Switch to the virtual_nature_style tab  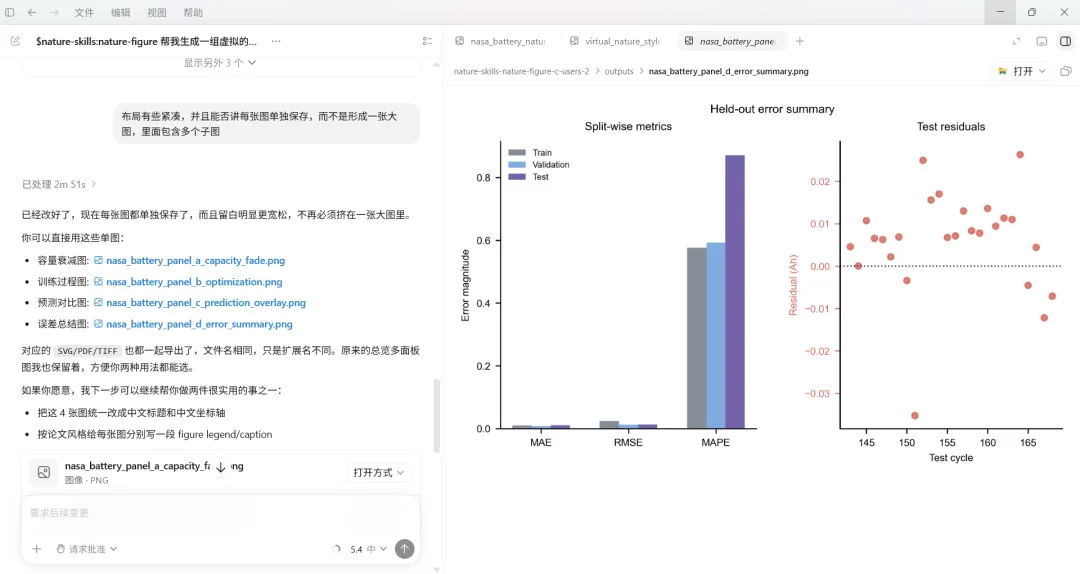coord(615,41)
